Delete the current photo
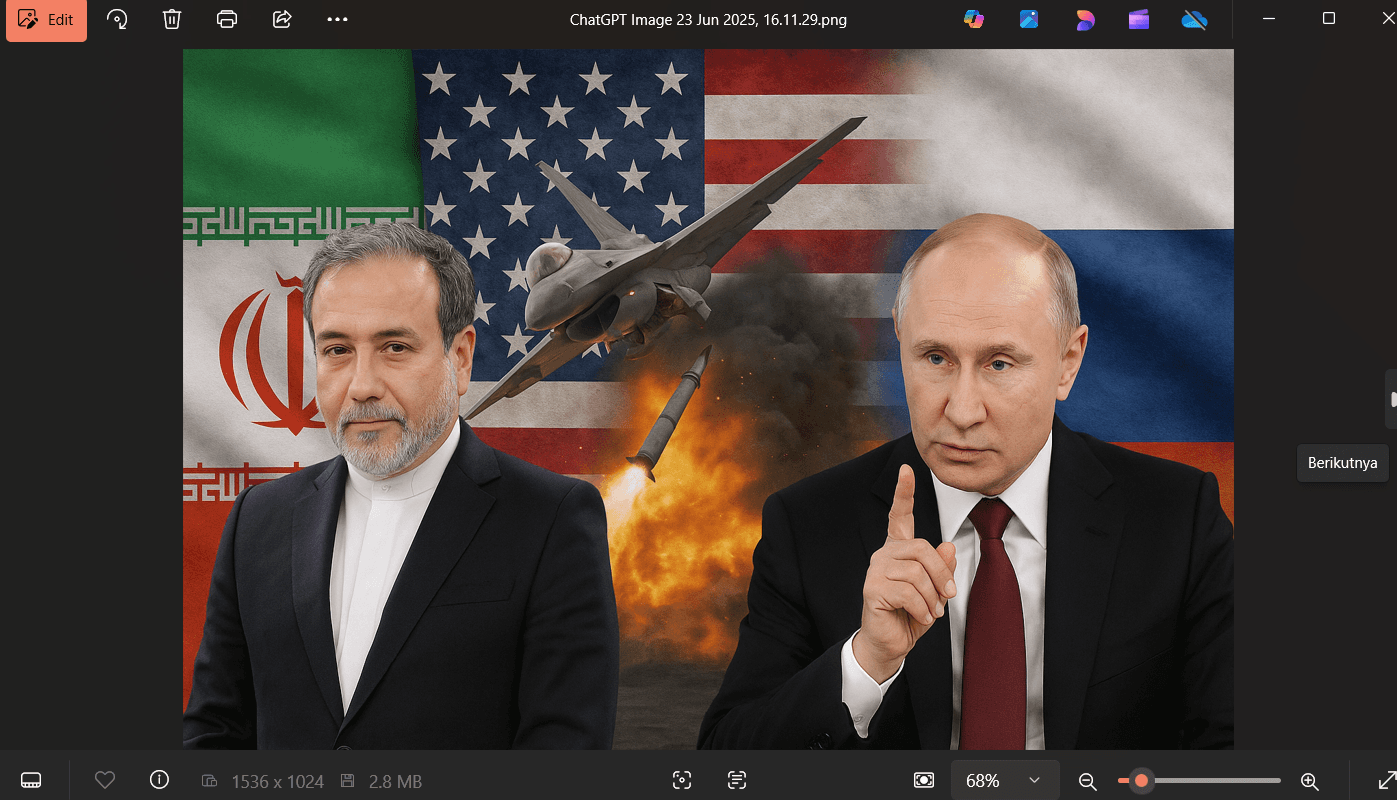The width and height of the screenshot is (1397, 800). pos(171,18)
